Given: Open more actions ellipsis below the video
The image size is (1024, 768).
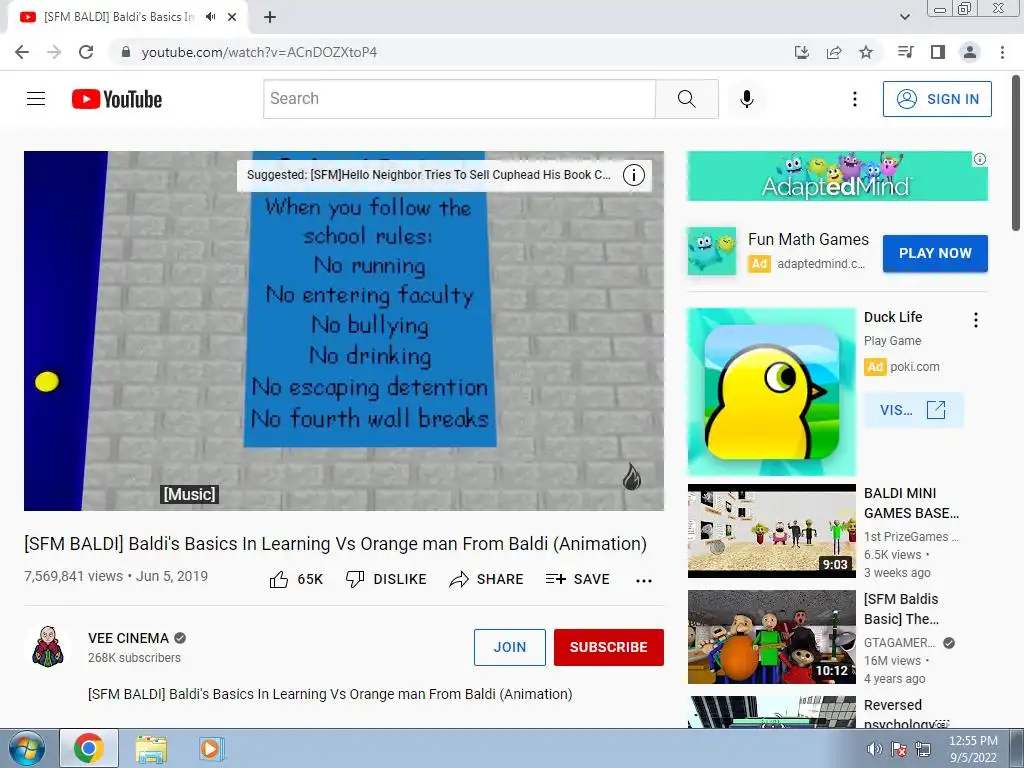Looking at the screenshot, I should tap(644, 581).
